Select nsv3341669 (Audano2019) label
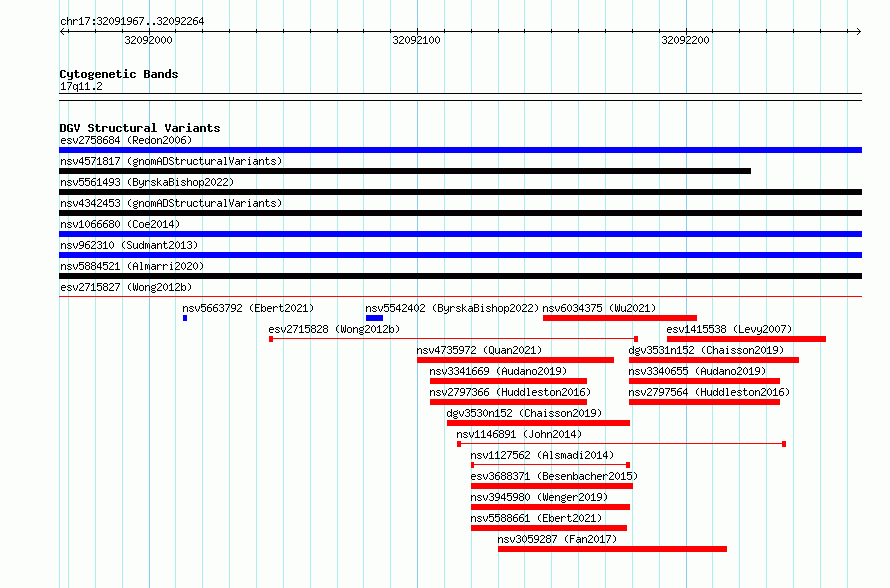The width and height of the screenshot is (890, 588). point(498,371)
